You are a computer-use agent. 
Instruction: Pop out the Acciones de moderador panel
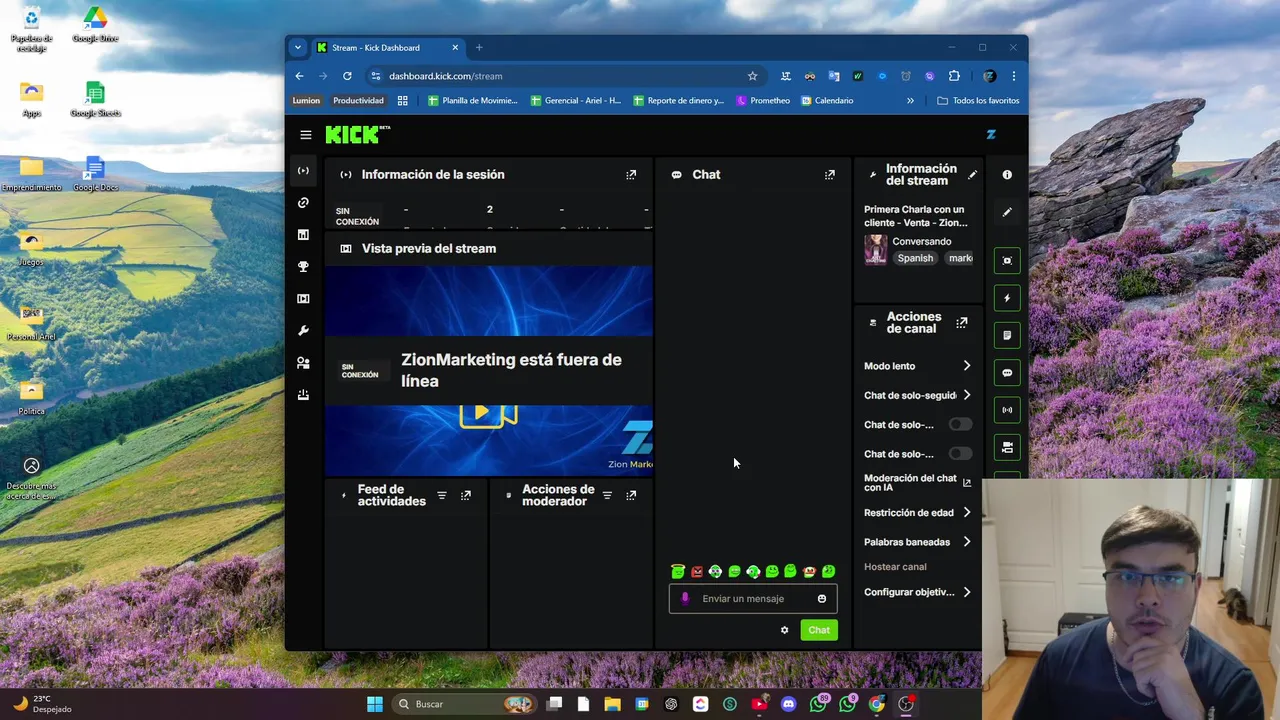pos(631,495)
